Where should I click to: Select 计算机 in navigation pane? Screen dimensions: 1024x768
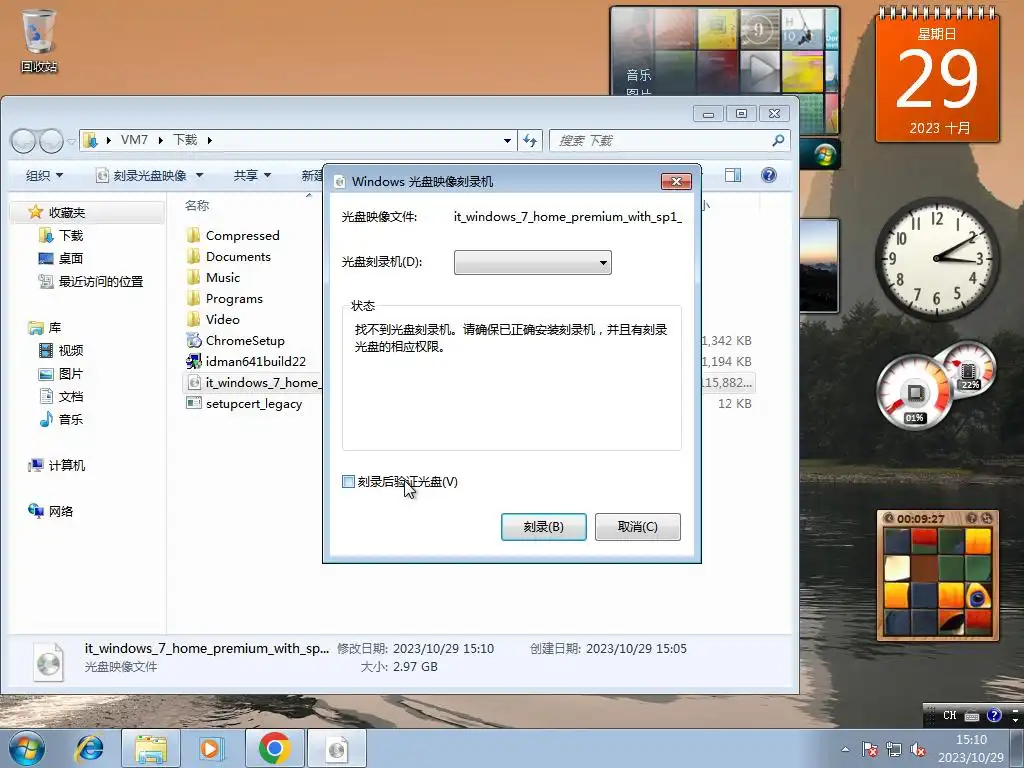(x=57, y=465)
